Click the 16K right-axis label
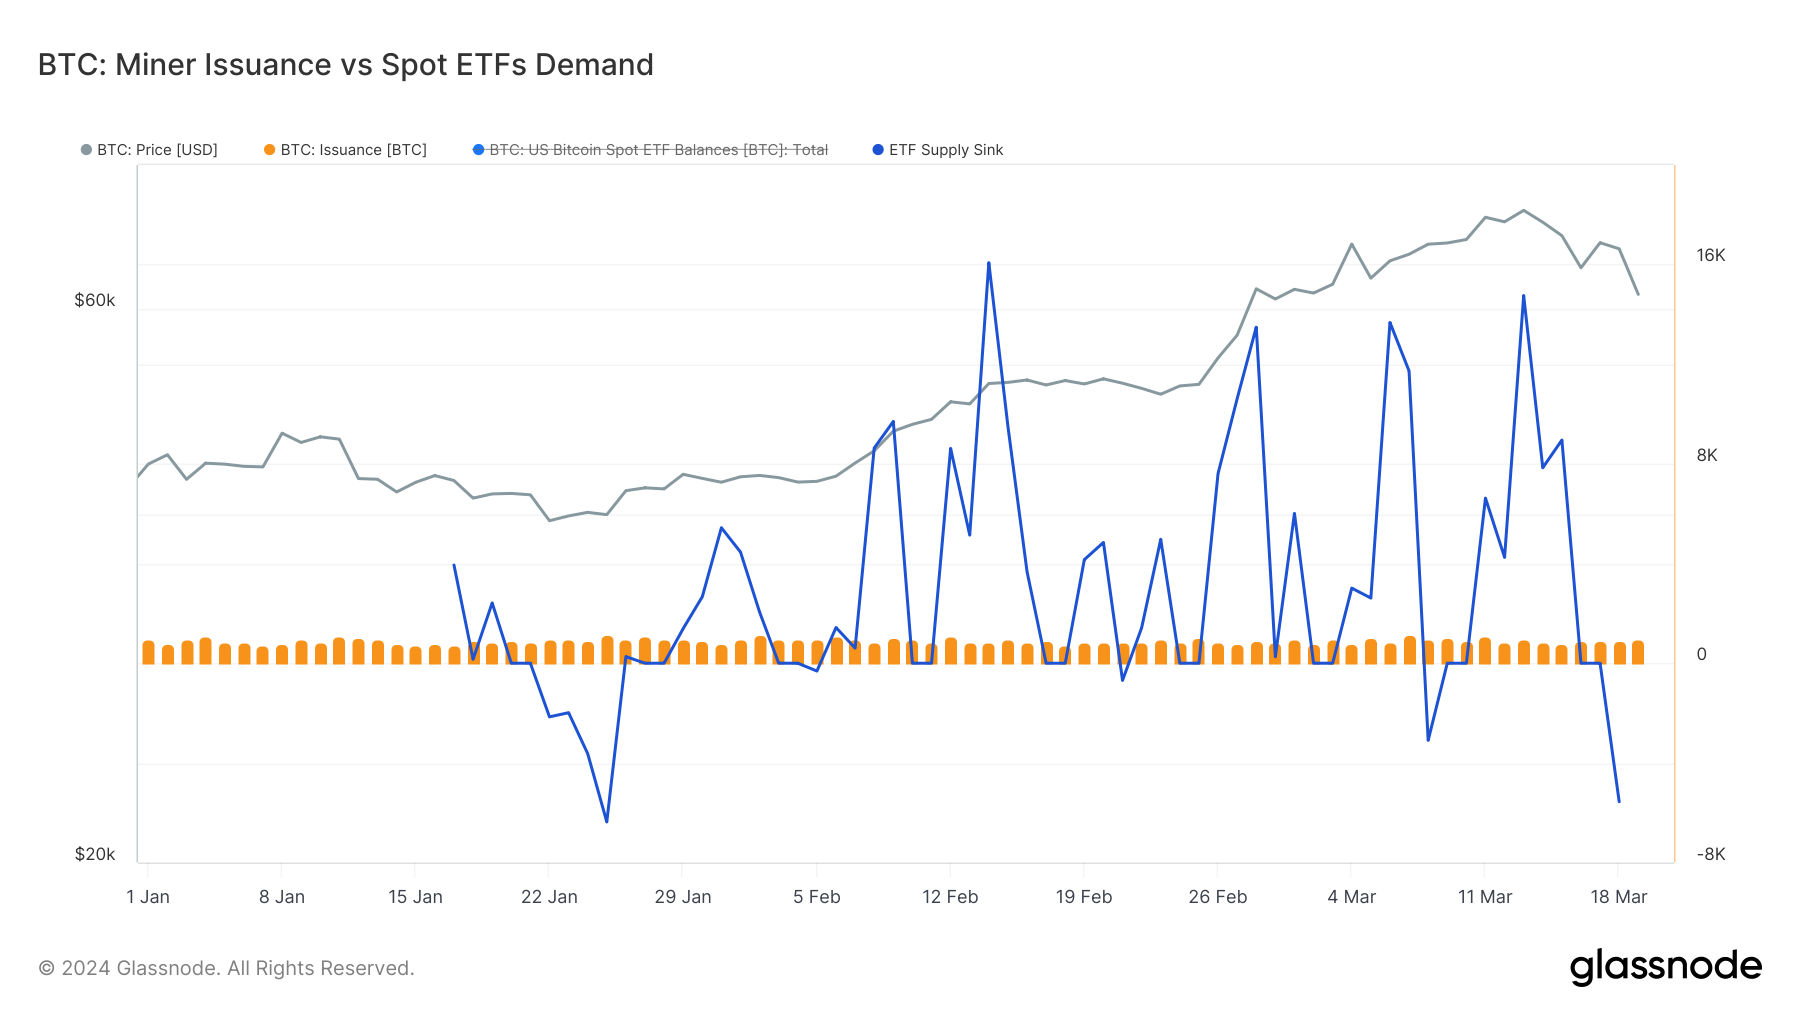1800x1013 pixels. (x=1710, y=256)
